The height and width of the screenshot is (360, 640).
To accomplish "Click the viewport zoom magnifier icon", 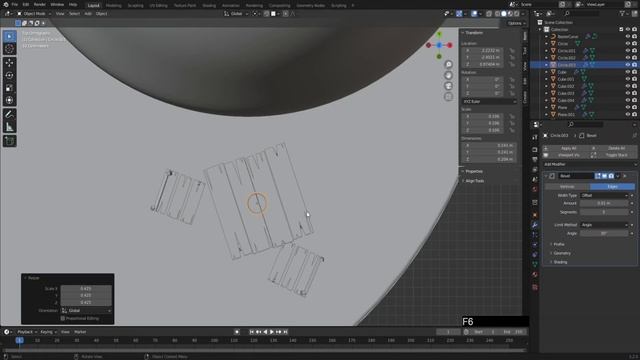I will click(x=448, y=64).
